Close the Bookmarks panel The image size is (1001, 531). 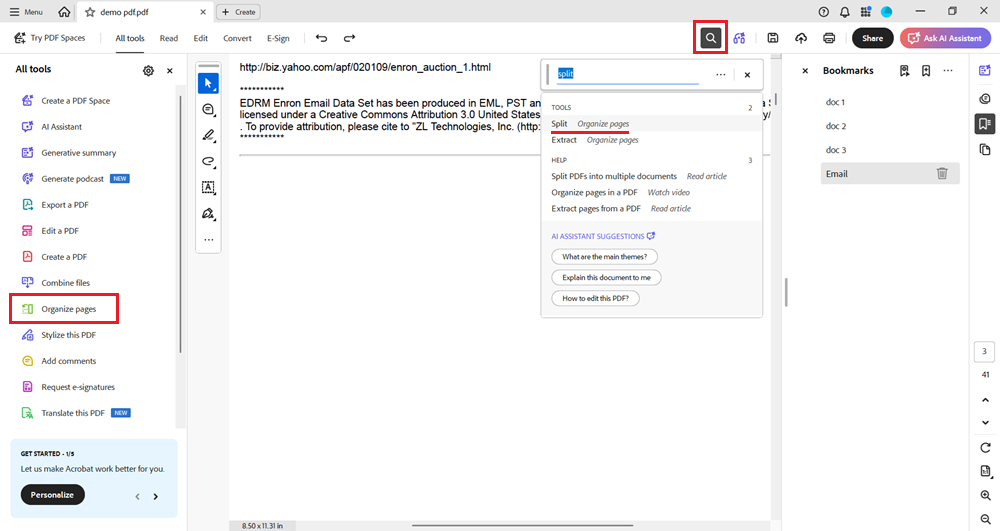pyautogui.click(x=805, y=71)
